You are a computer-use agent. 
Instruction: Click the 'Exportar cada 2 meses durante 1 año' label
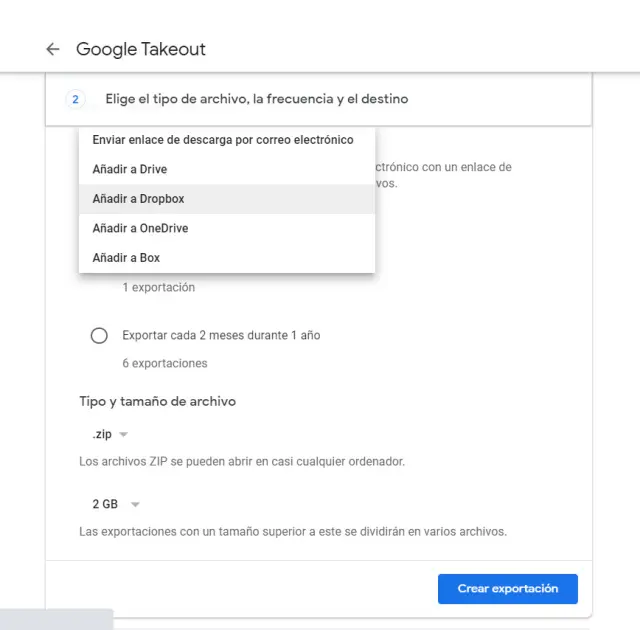tap(221, 336)
